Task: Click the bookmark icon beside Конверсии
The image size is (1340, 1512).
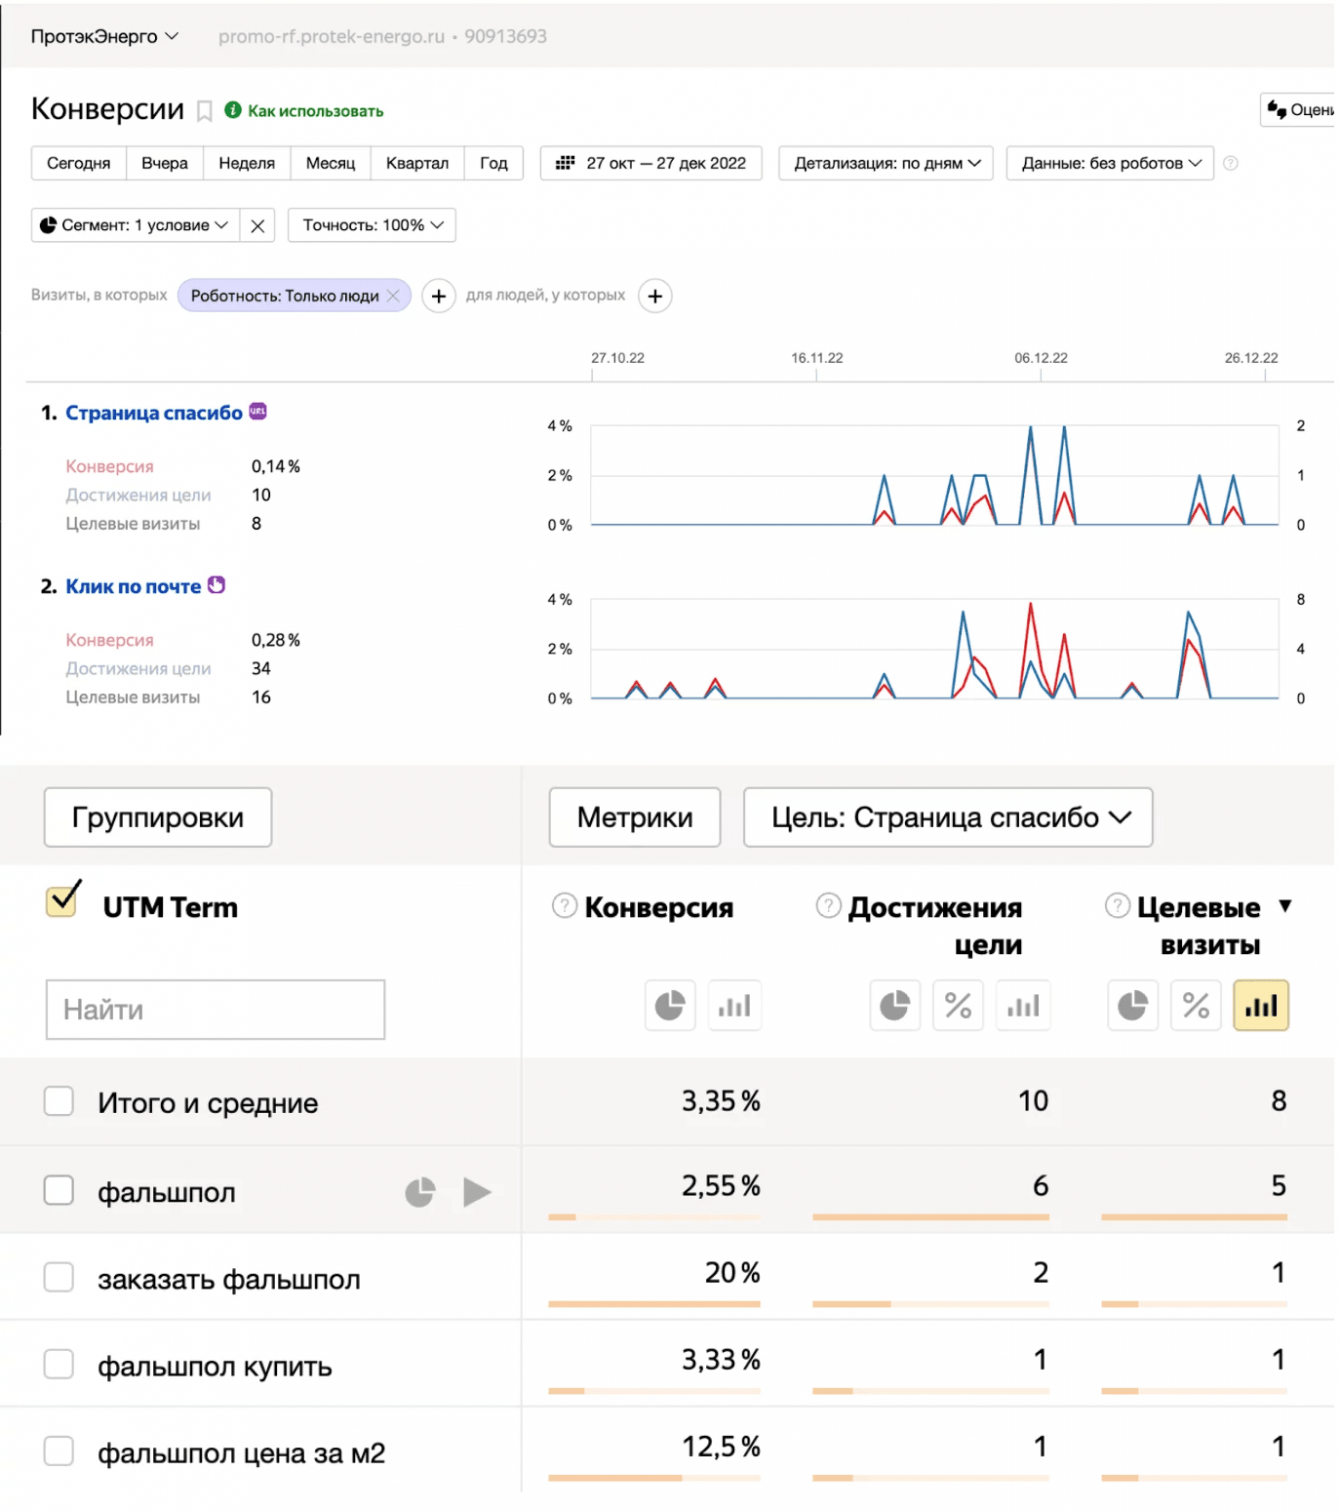Action: (204, 111)
